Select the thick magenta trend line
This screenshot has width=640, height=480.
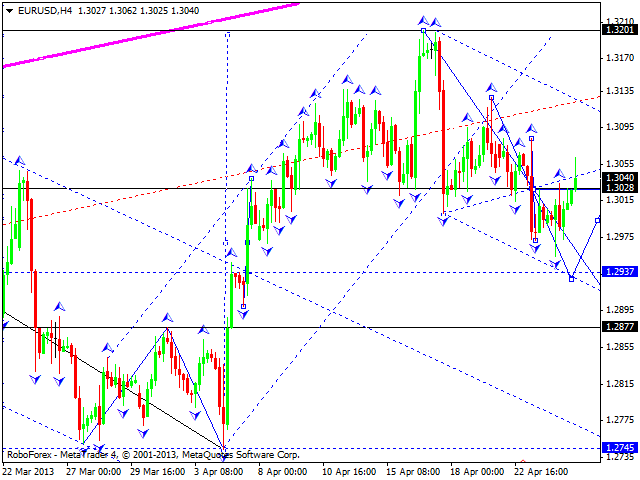pos(150,35)
